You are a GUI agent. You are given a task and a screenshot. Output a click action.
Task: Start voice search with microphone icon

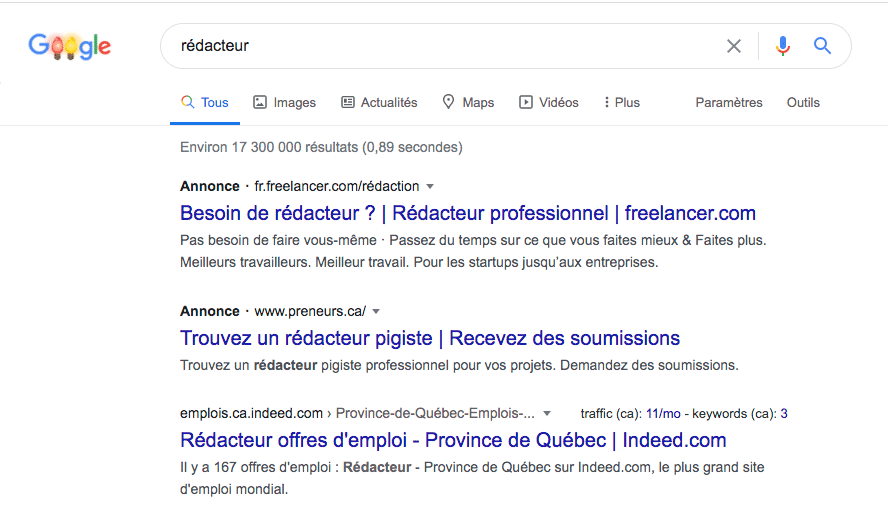(x=783, y=46)
